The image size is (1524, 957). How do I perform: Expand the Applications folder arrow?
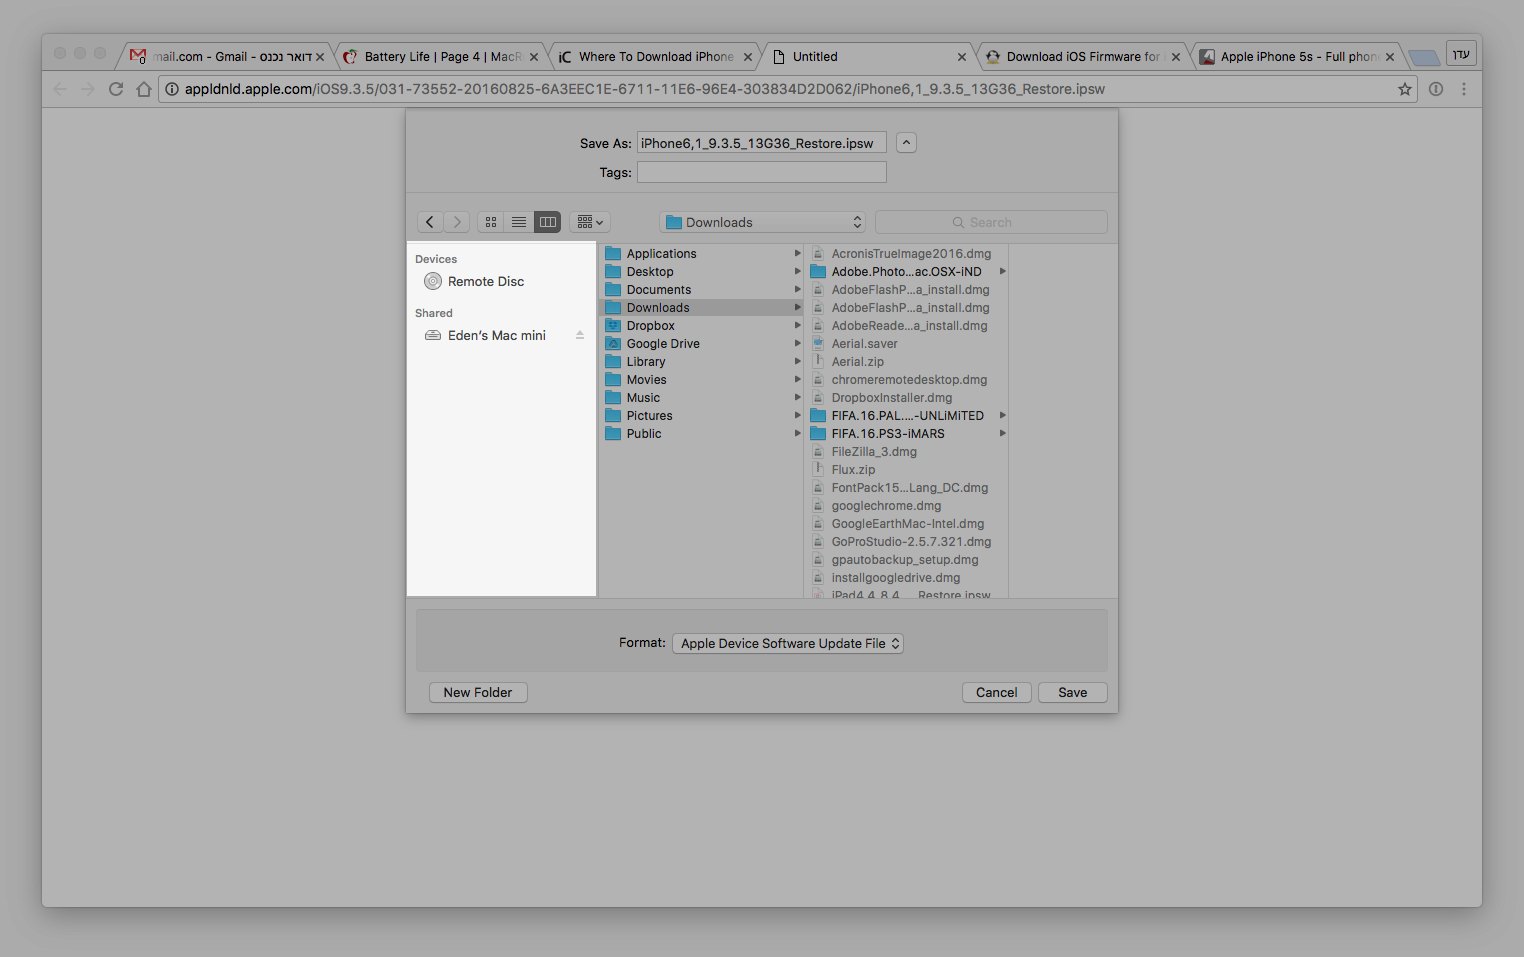click(797, 253)
